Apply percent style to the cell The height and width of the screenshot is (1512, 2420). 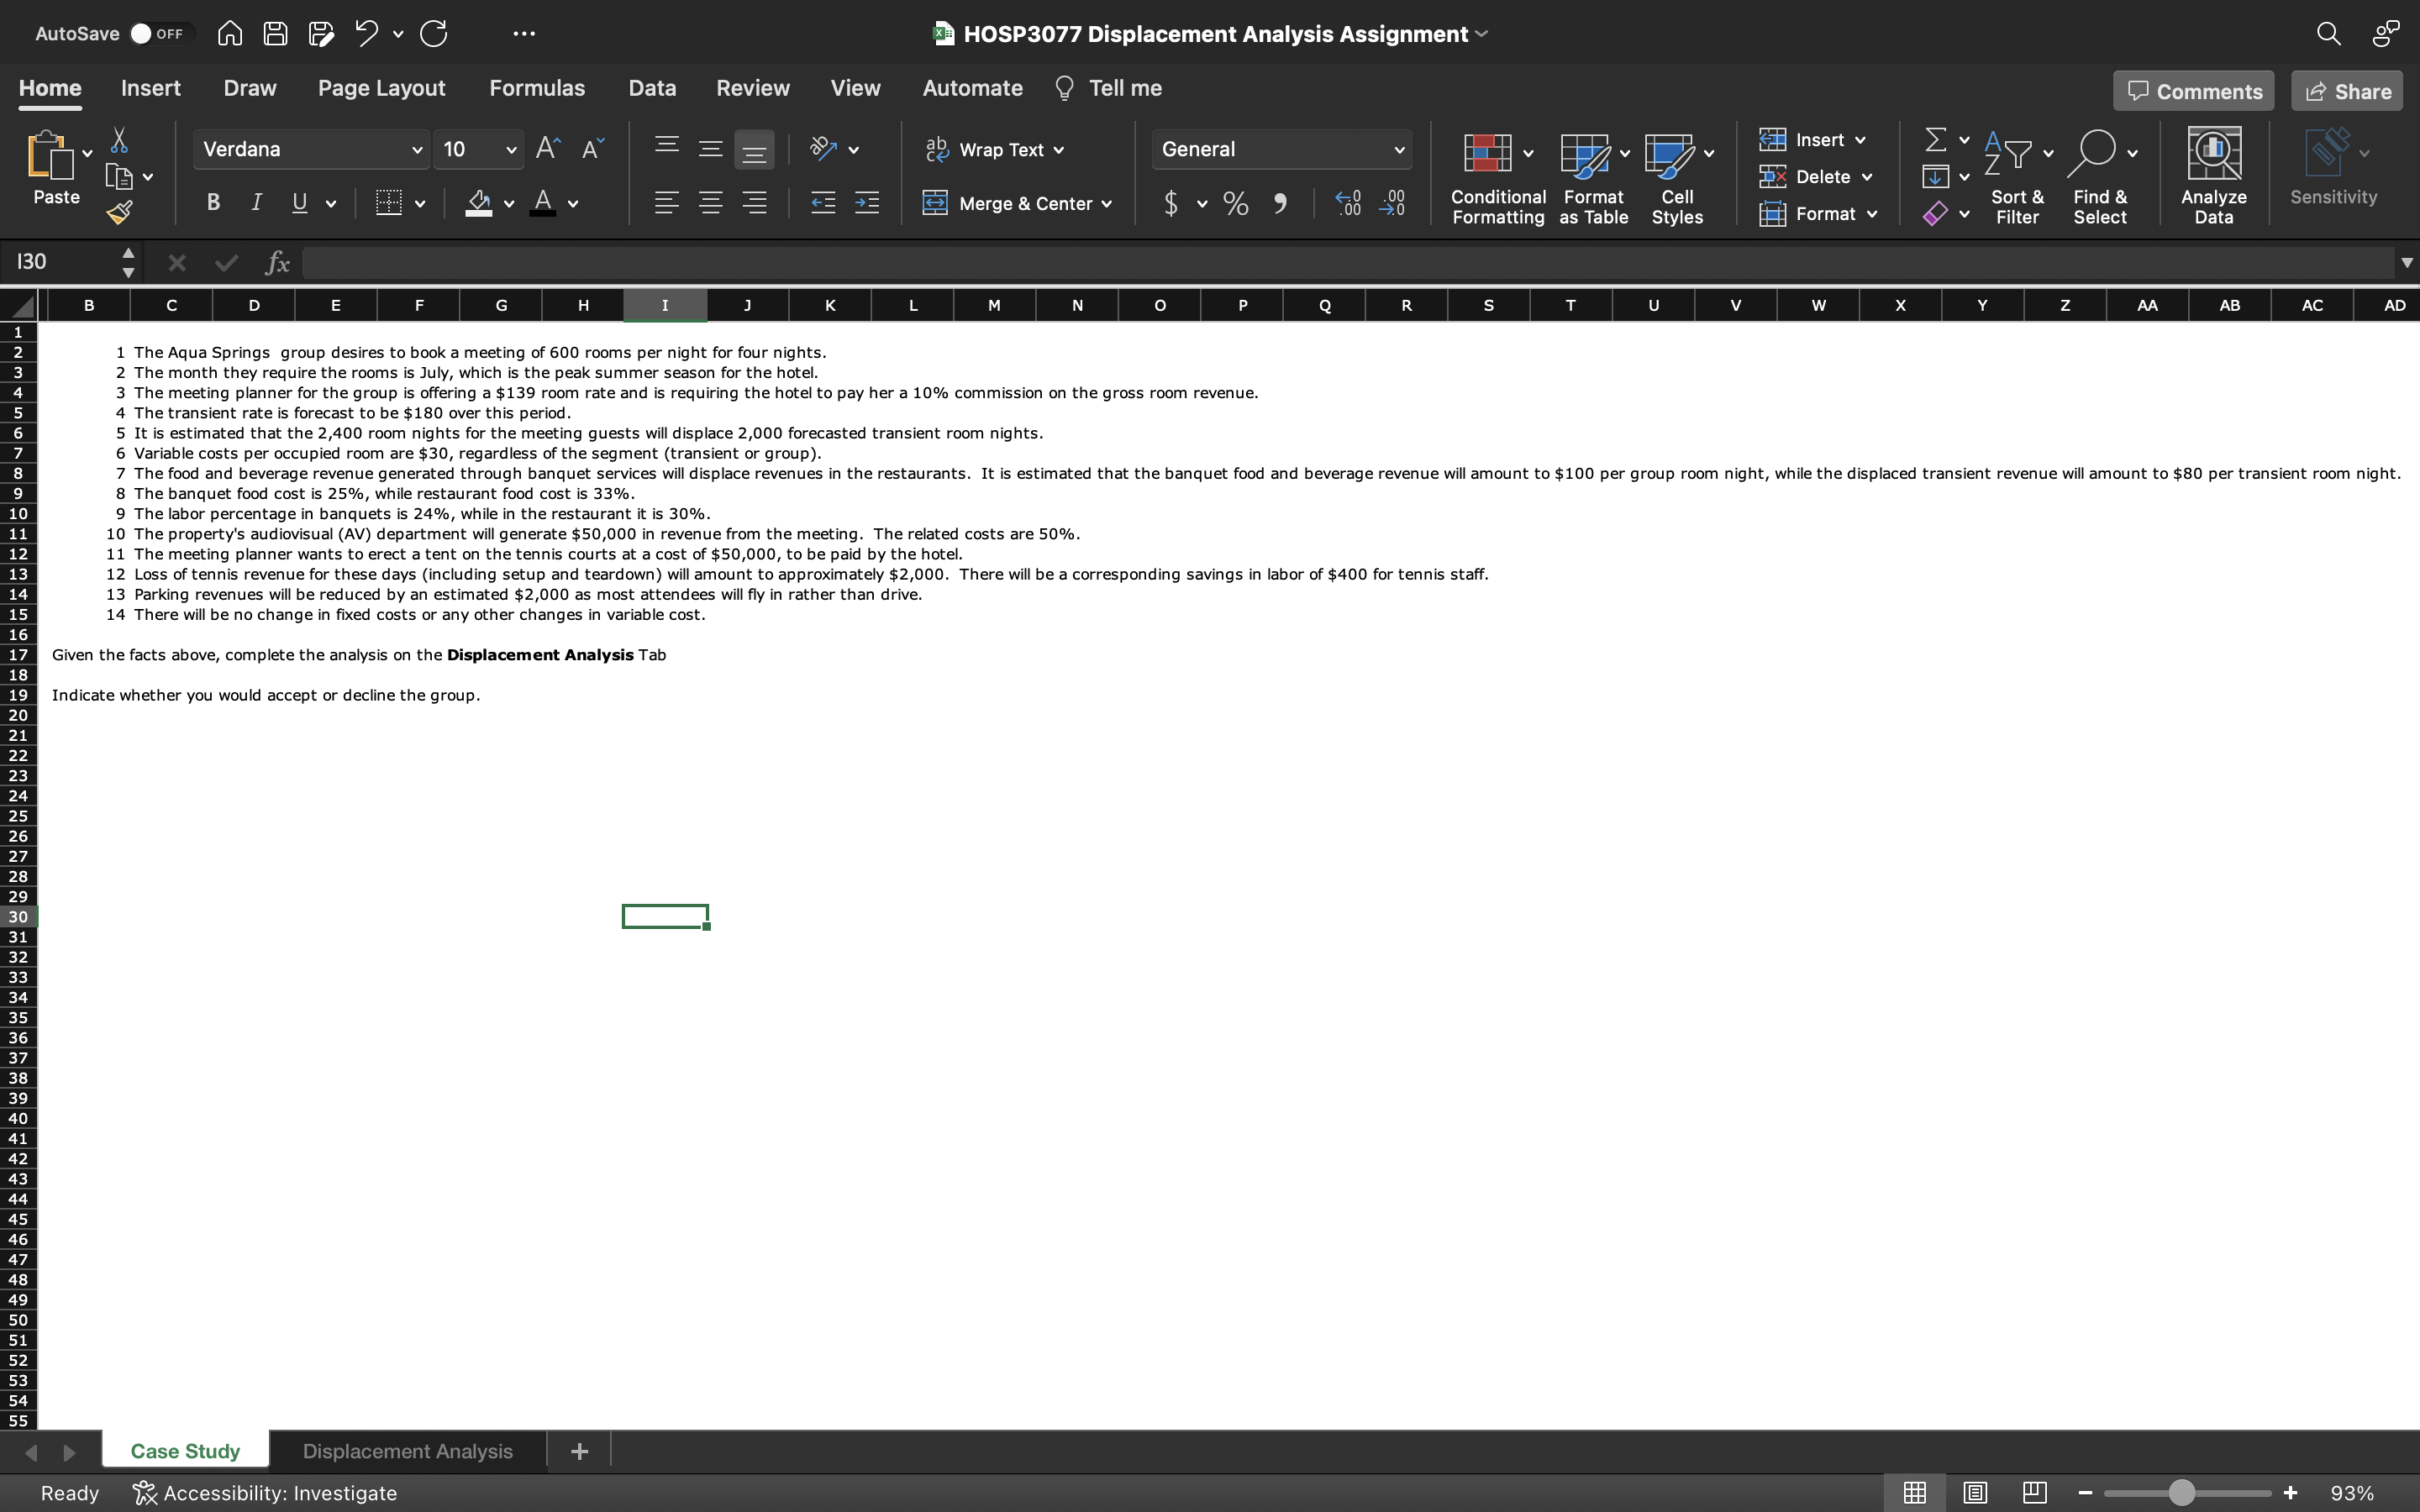[x=1235, y=203]
